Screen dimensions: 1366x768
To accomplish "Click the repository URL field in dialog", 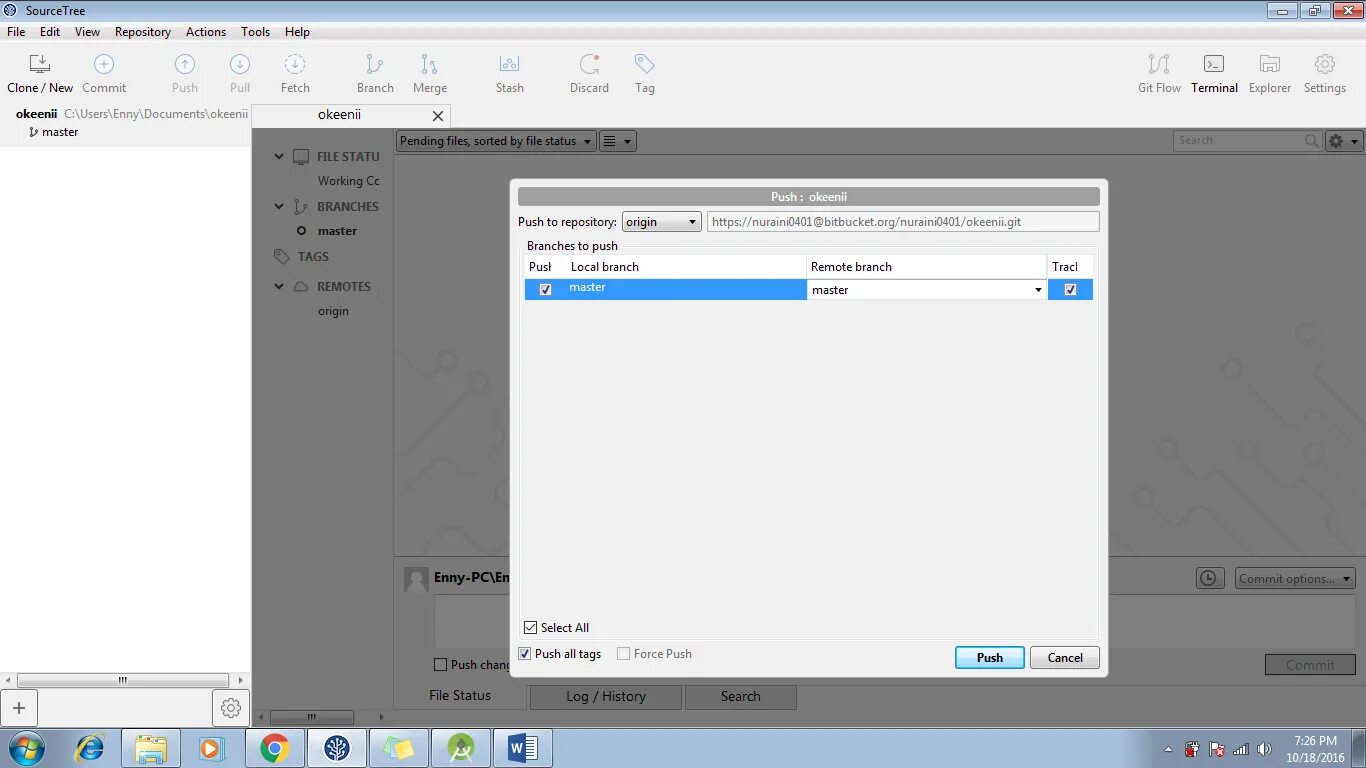I will point(903,222).
